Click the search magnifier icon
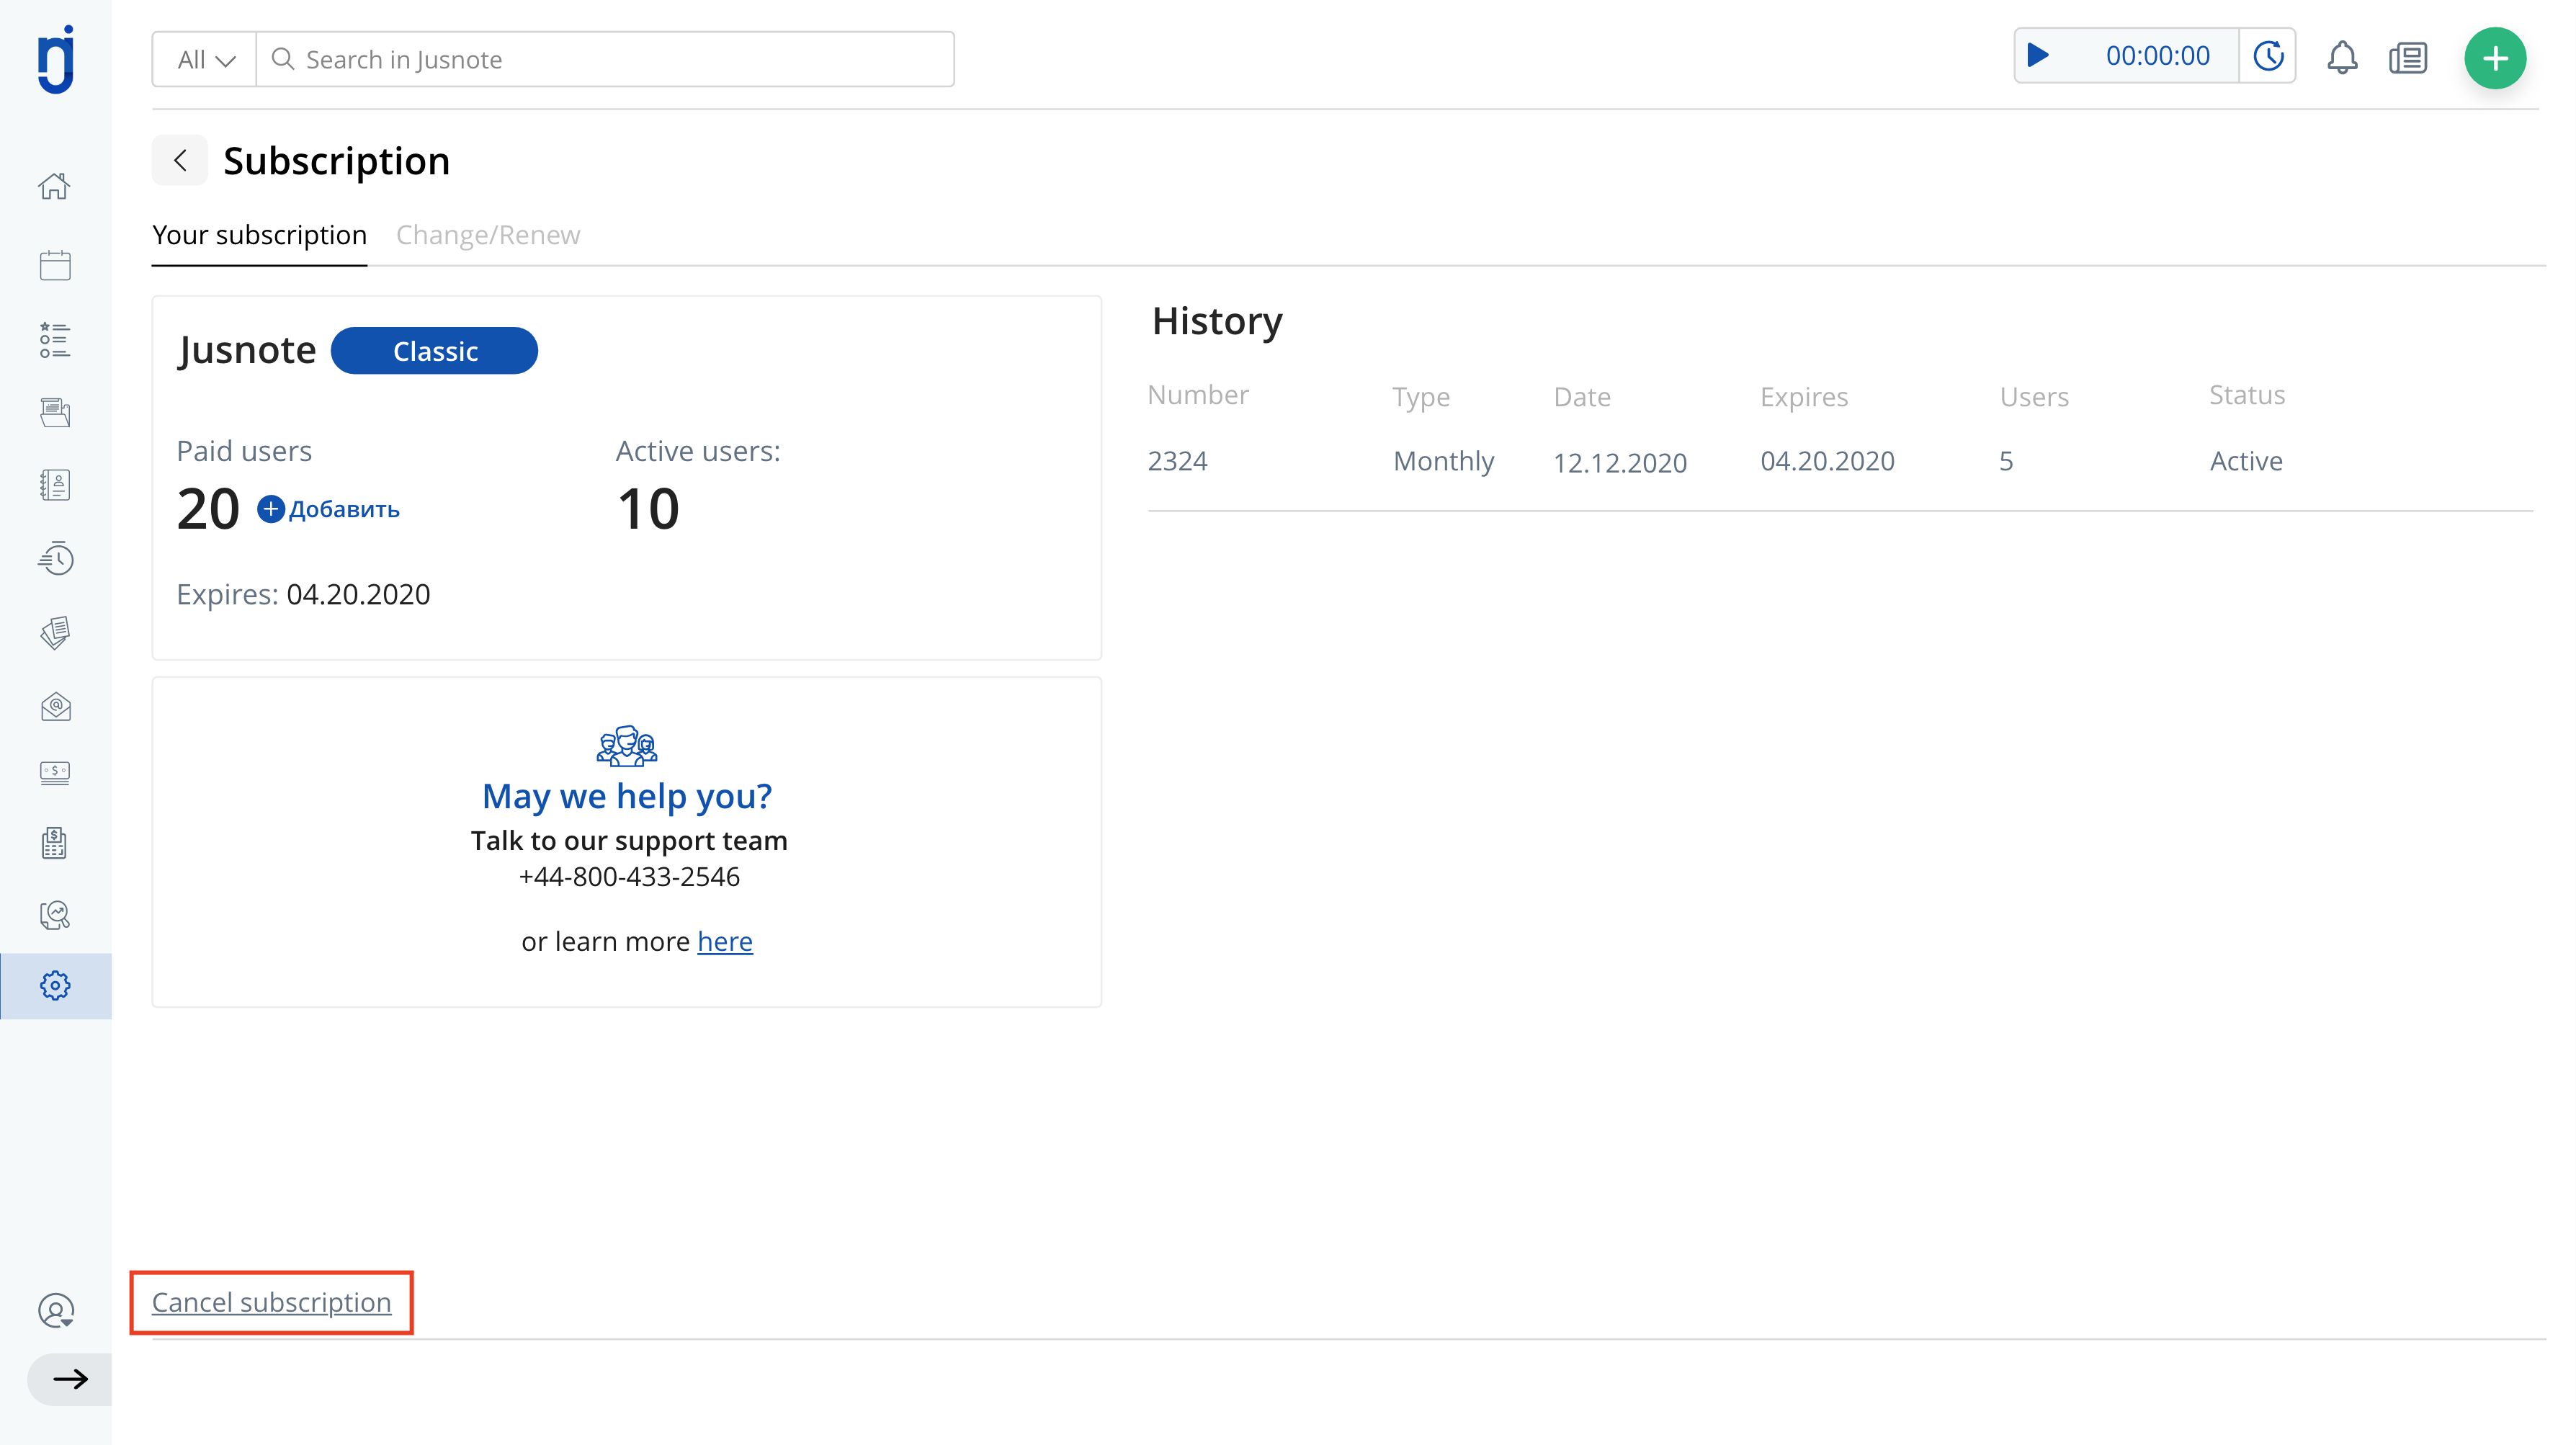Viewport: 2576px width, 1445px height. pos(283,59)
